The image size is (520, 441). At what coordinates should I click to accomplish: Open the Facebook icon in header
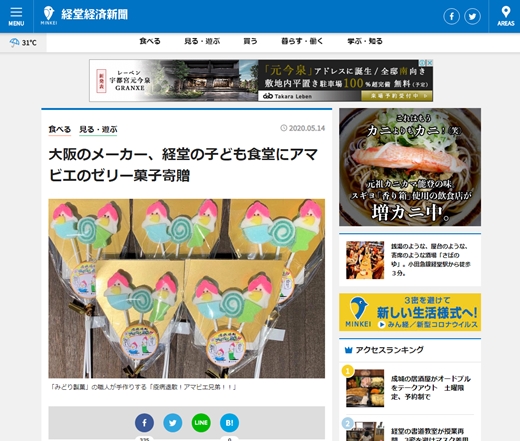click(x=451, y=16)
